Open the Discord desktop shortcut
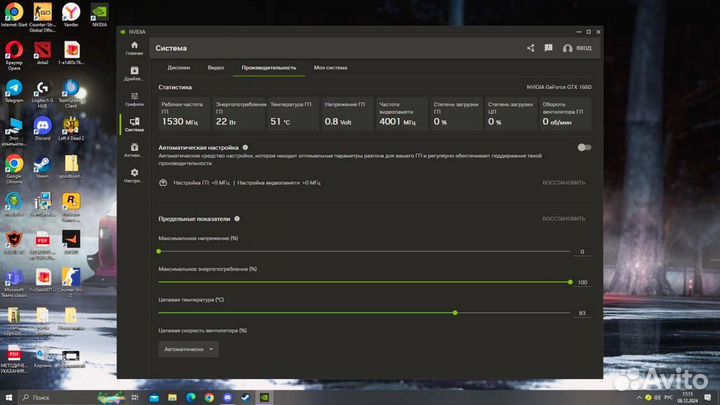The height and width of the screenshot is (405, 720). tap(42, 128)
